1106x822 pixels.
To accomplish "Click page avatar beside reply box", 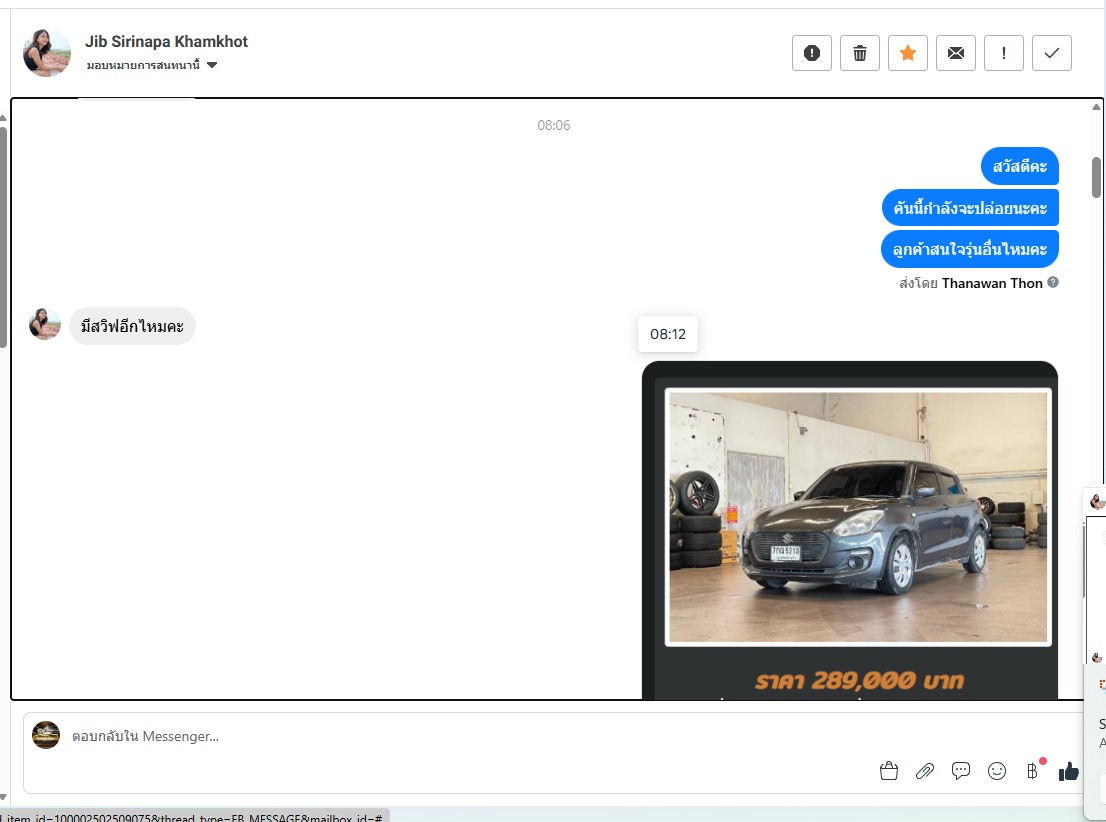I will [x=46, y=735].
